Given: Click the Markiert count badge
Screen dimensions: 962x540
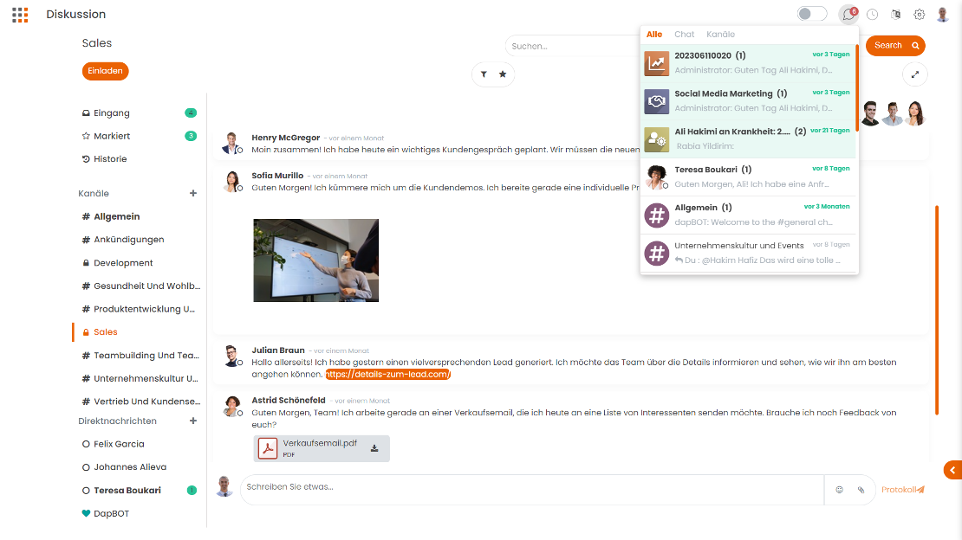Looking at the screenshot, I should [191, 136].
